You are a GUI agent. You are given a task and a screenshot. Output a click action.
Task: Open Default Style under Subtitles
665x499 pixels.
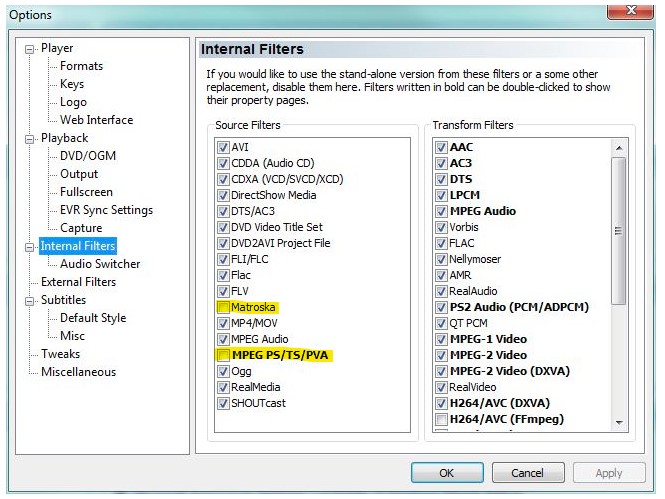point(93,318)
